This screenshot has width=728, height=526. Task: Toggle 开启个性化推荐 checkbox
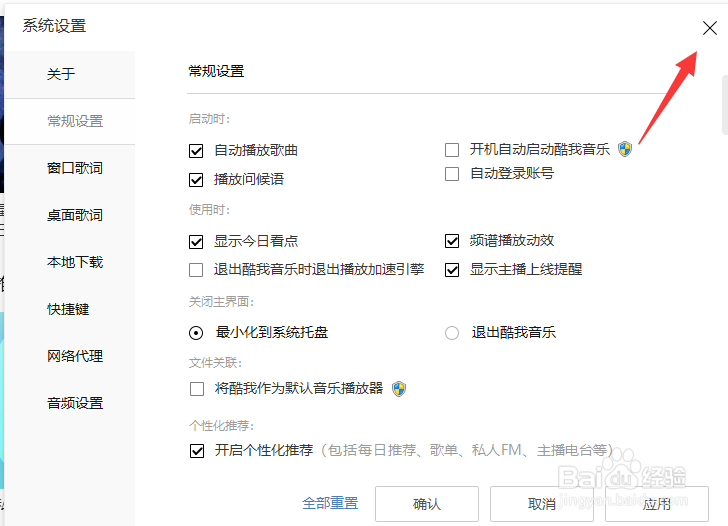pyautogui.click(x=197, y=451)
